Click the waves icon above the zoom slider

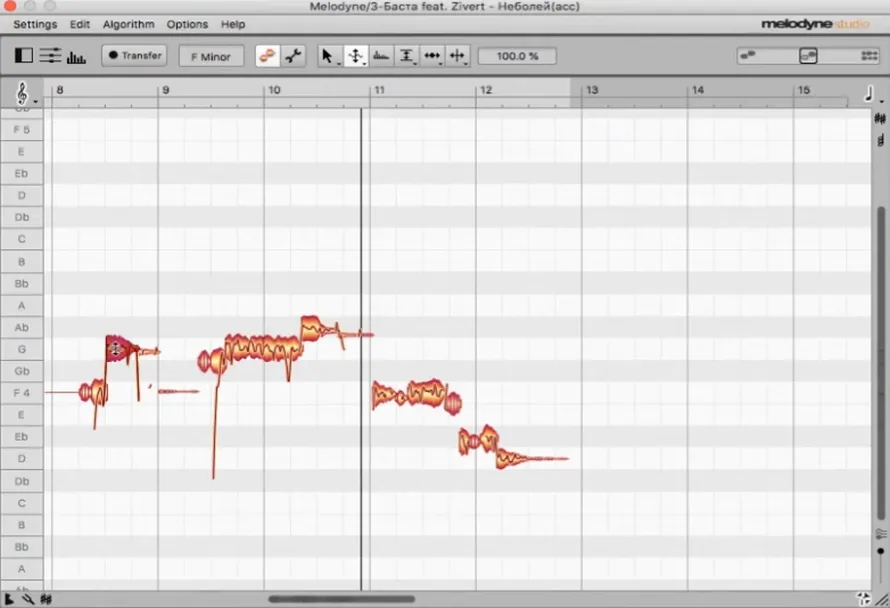[880, 534]
